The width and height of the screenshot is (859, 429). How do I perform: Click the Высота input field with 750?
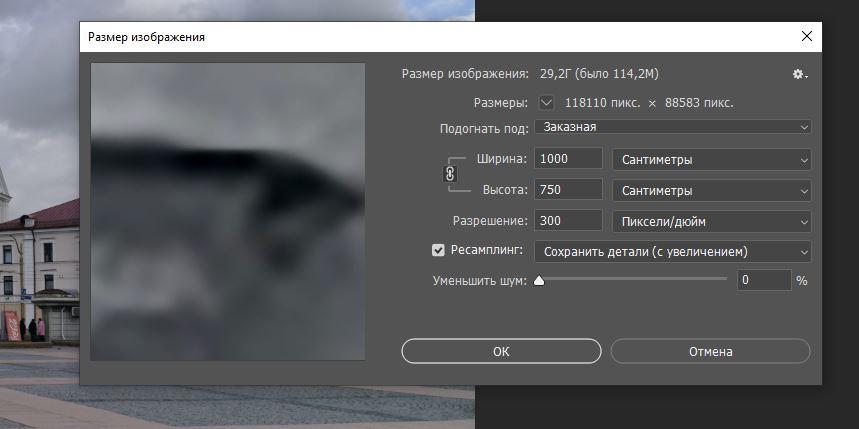(x=568, y=190)
